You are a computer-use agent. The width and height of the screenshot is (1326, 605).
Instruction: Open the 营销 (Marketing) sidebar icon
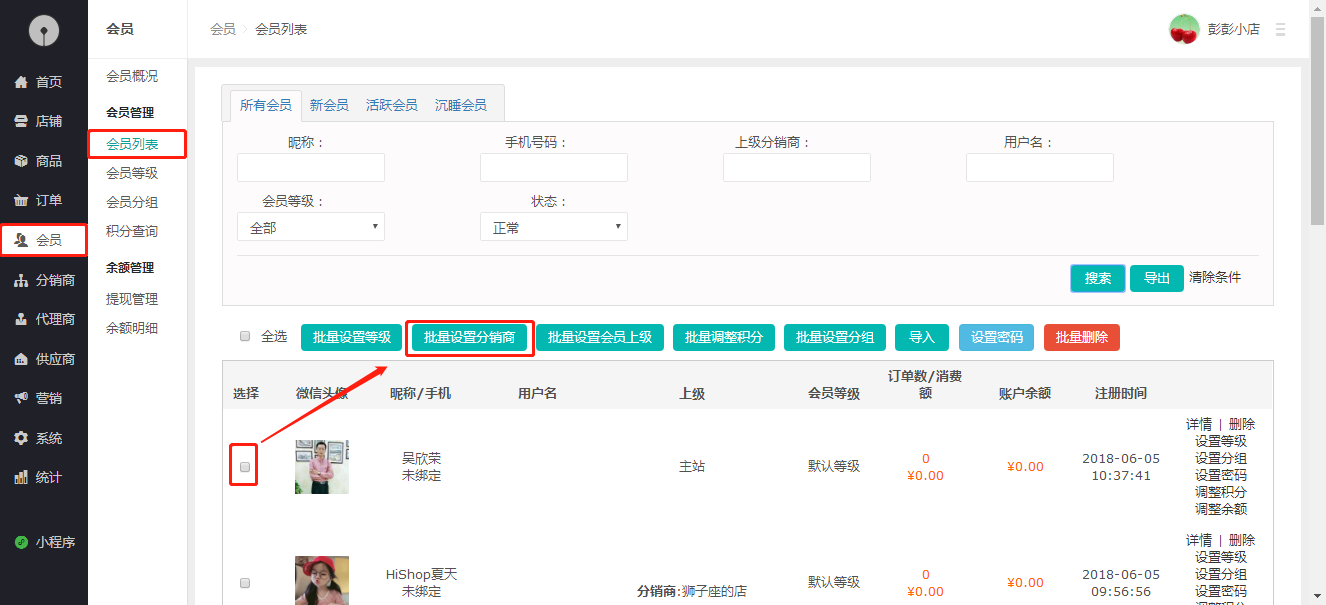(44, 398)
